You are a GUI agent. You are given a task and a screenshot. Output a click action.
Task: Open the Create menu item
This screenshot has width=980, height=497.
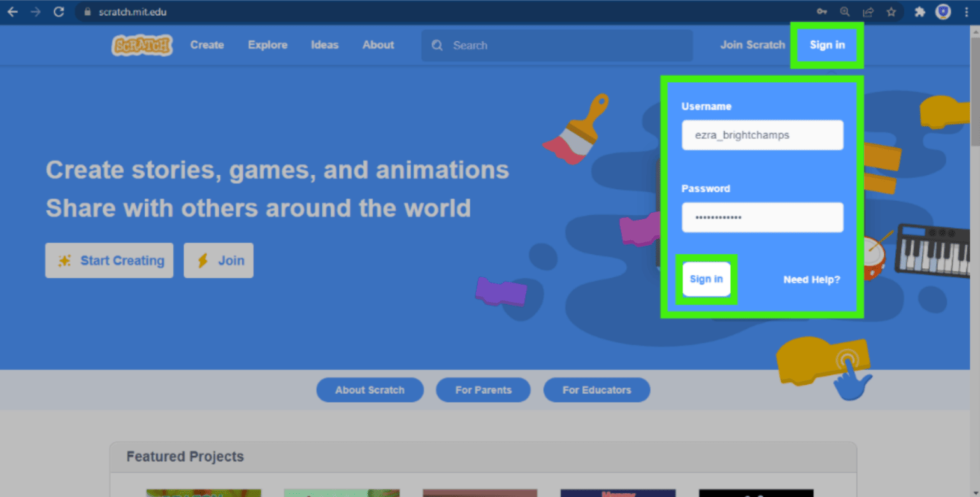pos(207,45)
